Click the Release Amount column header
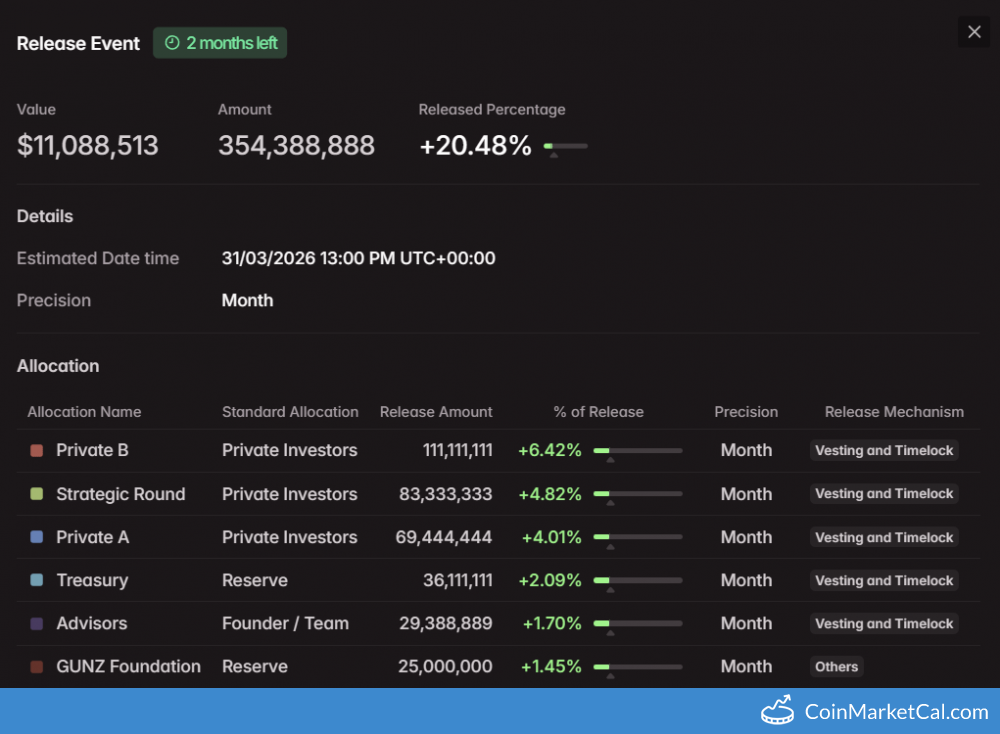 [x=436, y=412]
